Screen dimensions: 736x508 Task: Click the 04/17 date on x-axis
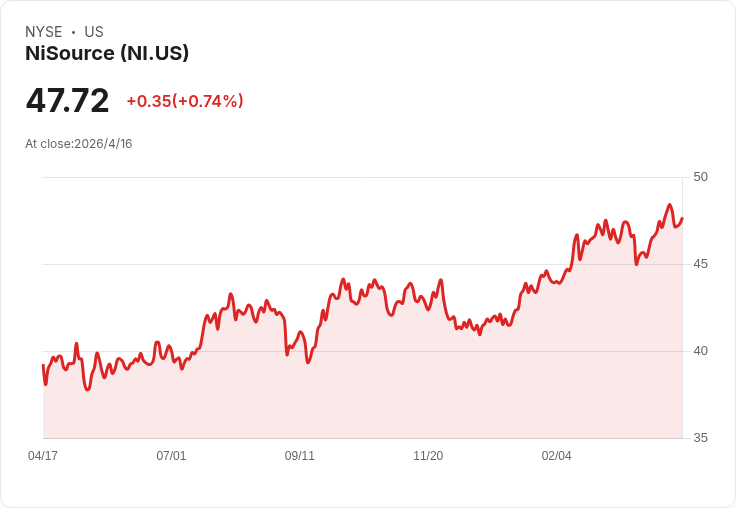point(43,456)
